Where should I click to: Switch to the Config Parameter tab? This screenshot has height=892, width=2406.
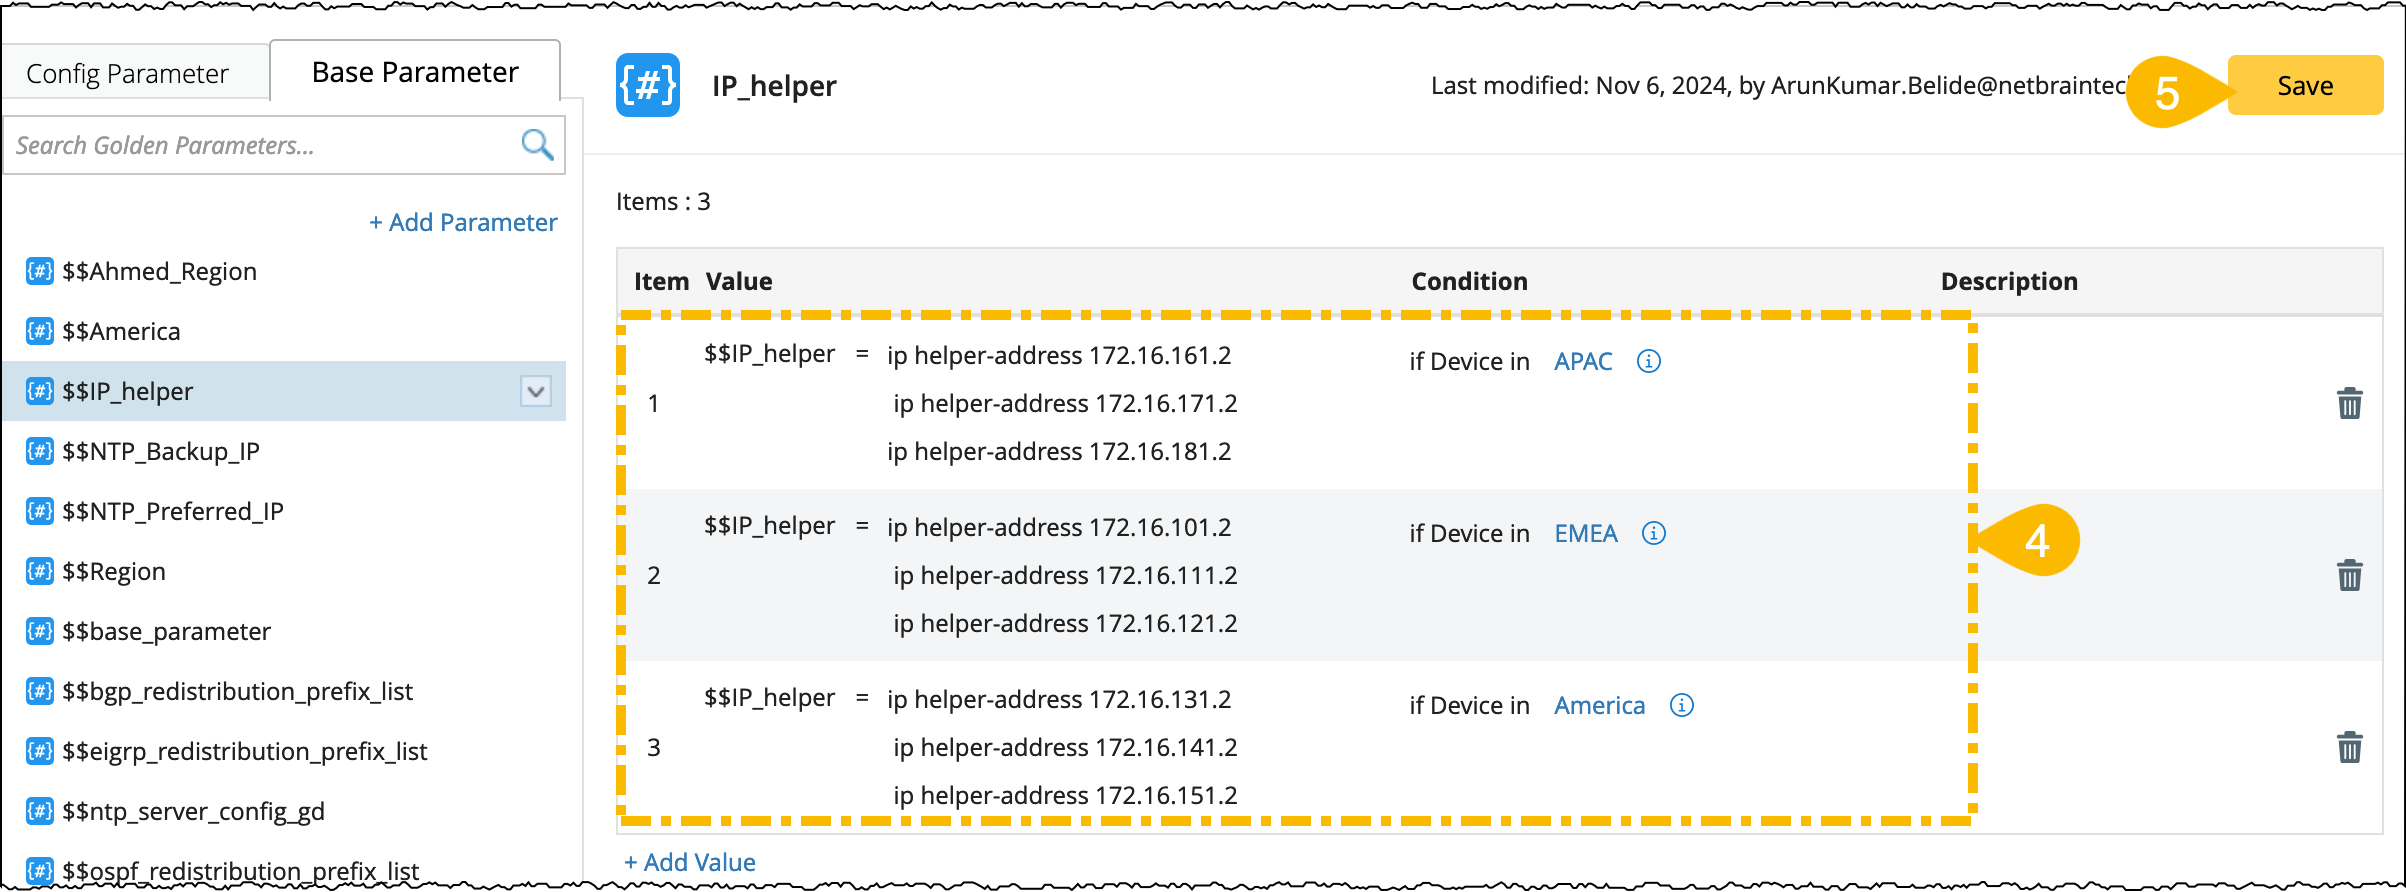coord(127,74)
